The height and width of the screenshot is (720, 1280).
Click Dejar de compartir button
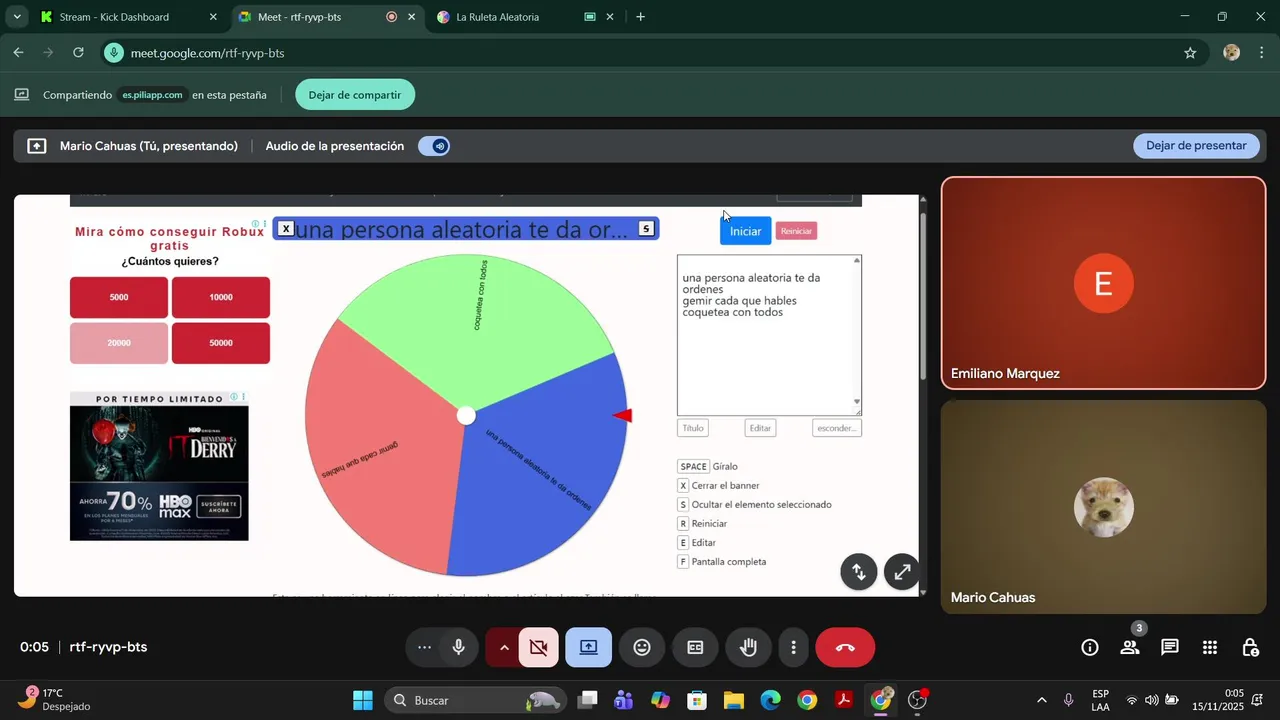pyautogui.click(x=355, y=95)
